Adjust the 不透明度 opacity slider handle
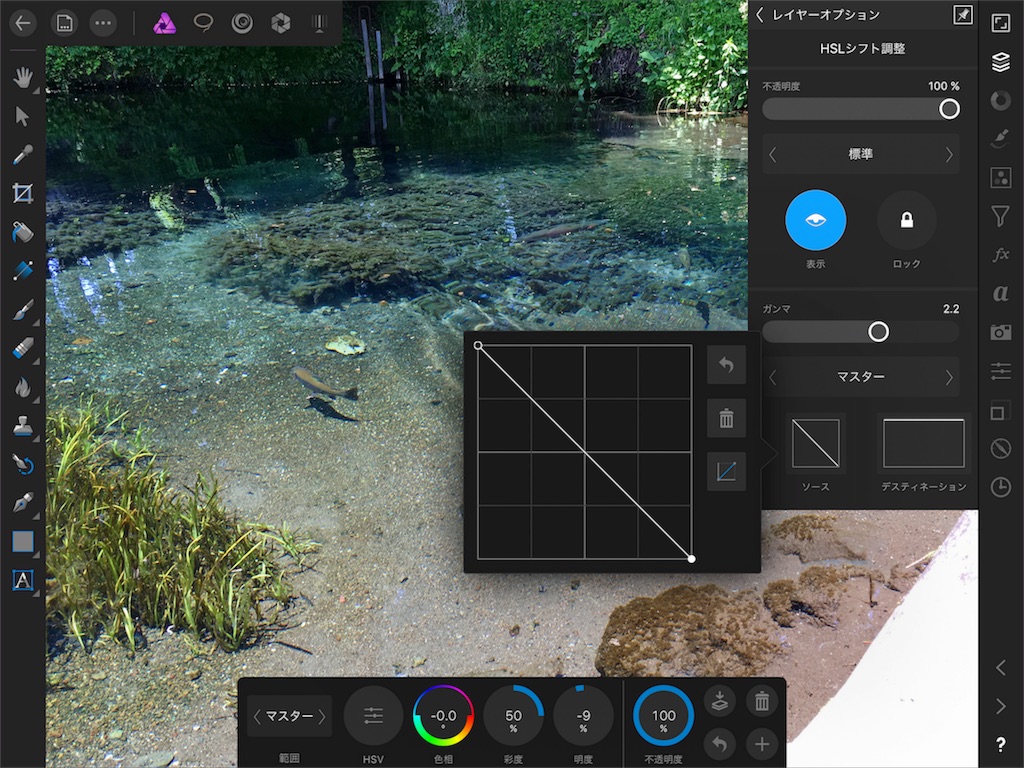 coord(949,109)
